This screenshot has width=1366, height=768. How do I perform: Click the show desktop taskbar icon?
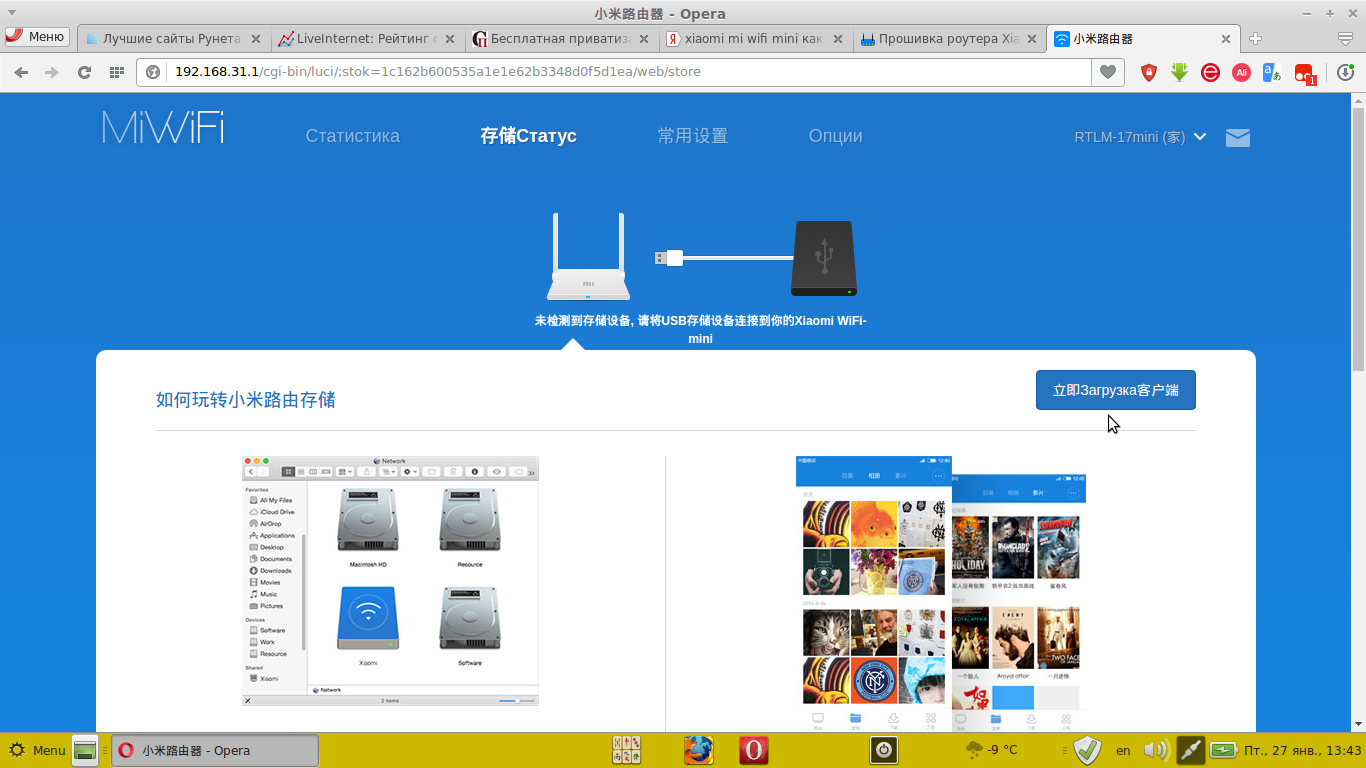pyautogui.click(x=85, y=750)
